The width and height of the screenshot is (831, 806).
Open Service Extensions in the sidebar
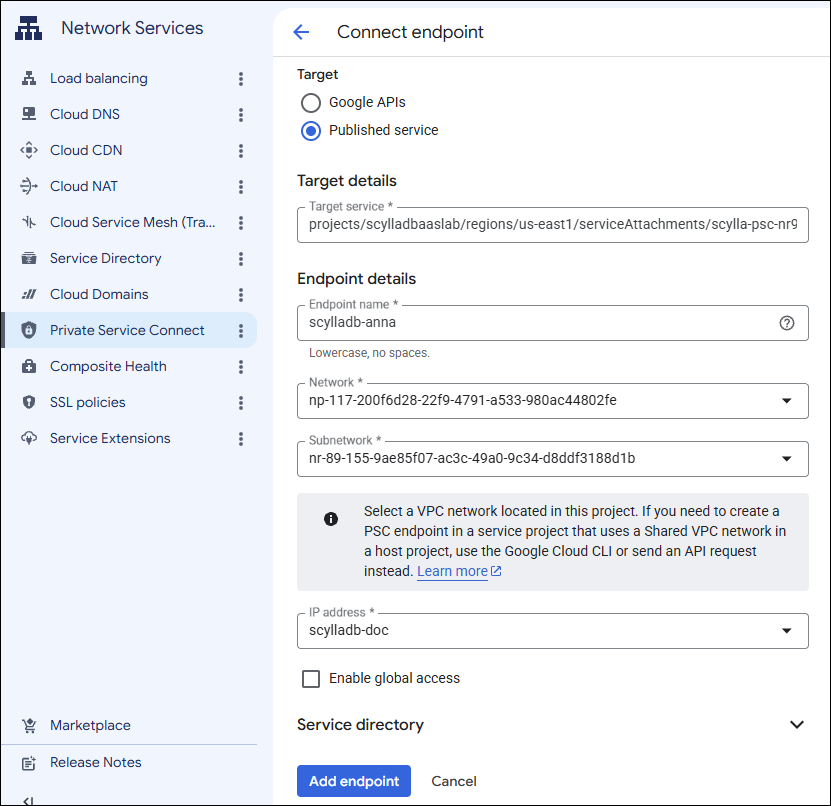(x=110, y=438)
